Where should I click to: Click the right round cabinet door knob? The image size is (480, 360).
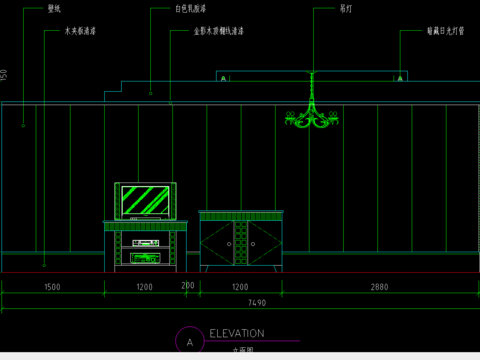tap(253, 244)
